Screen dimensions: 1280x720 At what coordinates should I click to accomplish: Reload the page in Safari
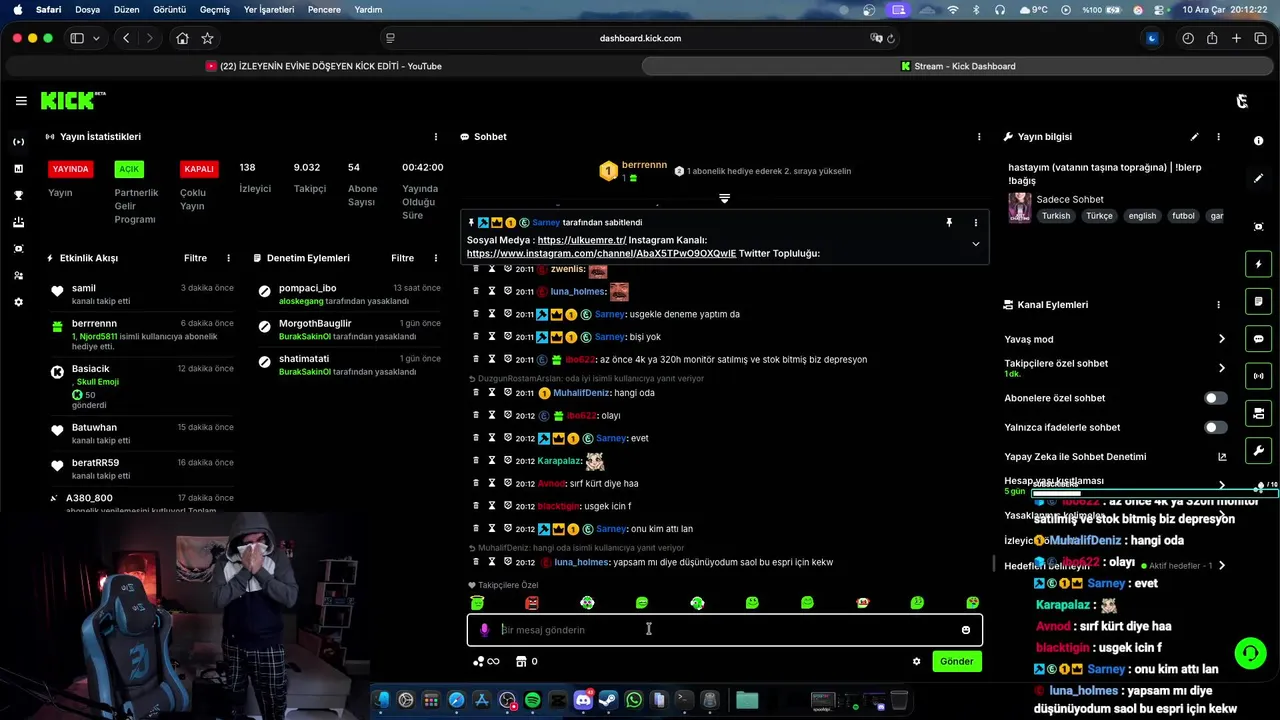pos(891,38)
